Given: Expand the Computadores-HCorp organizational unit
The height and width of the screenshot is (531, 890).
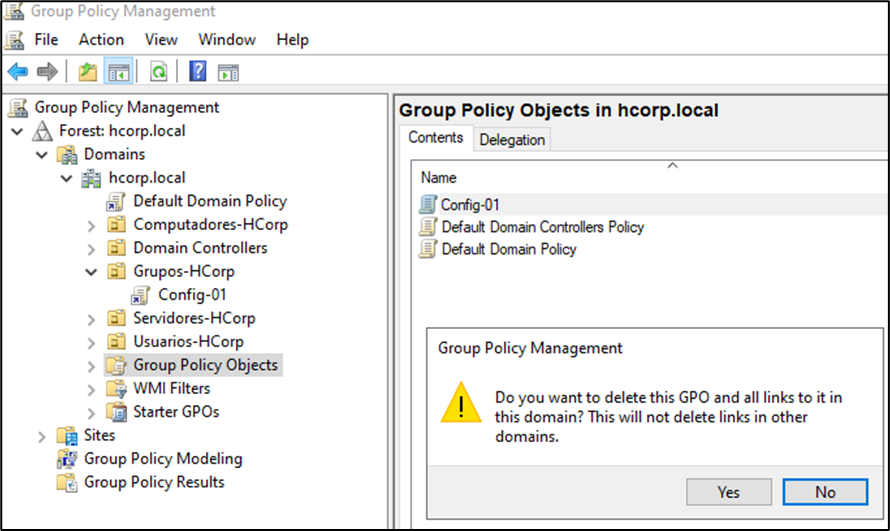Looking at the screenshot, I should (x=91, y=224).
